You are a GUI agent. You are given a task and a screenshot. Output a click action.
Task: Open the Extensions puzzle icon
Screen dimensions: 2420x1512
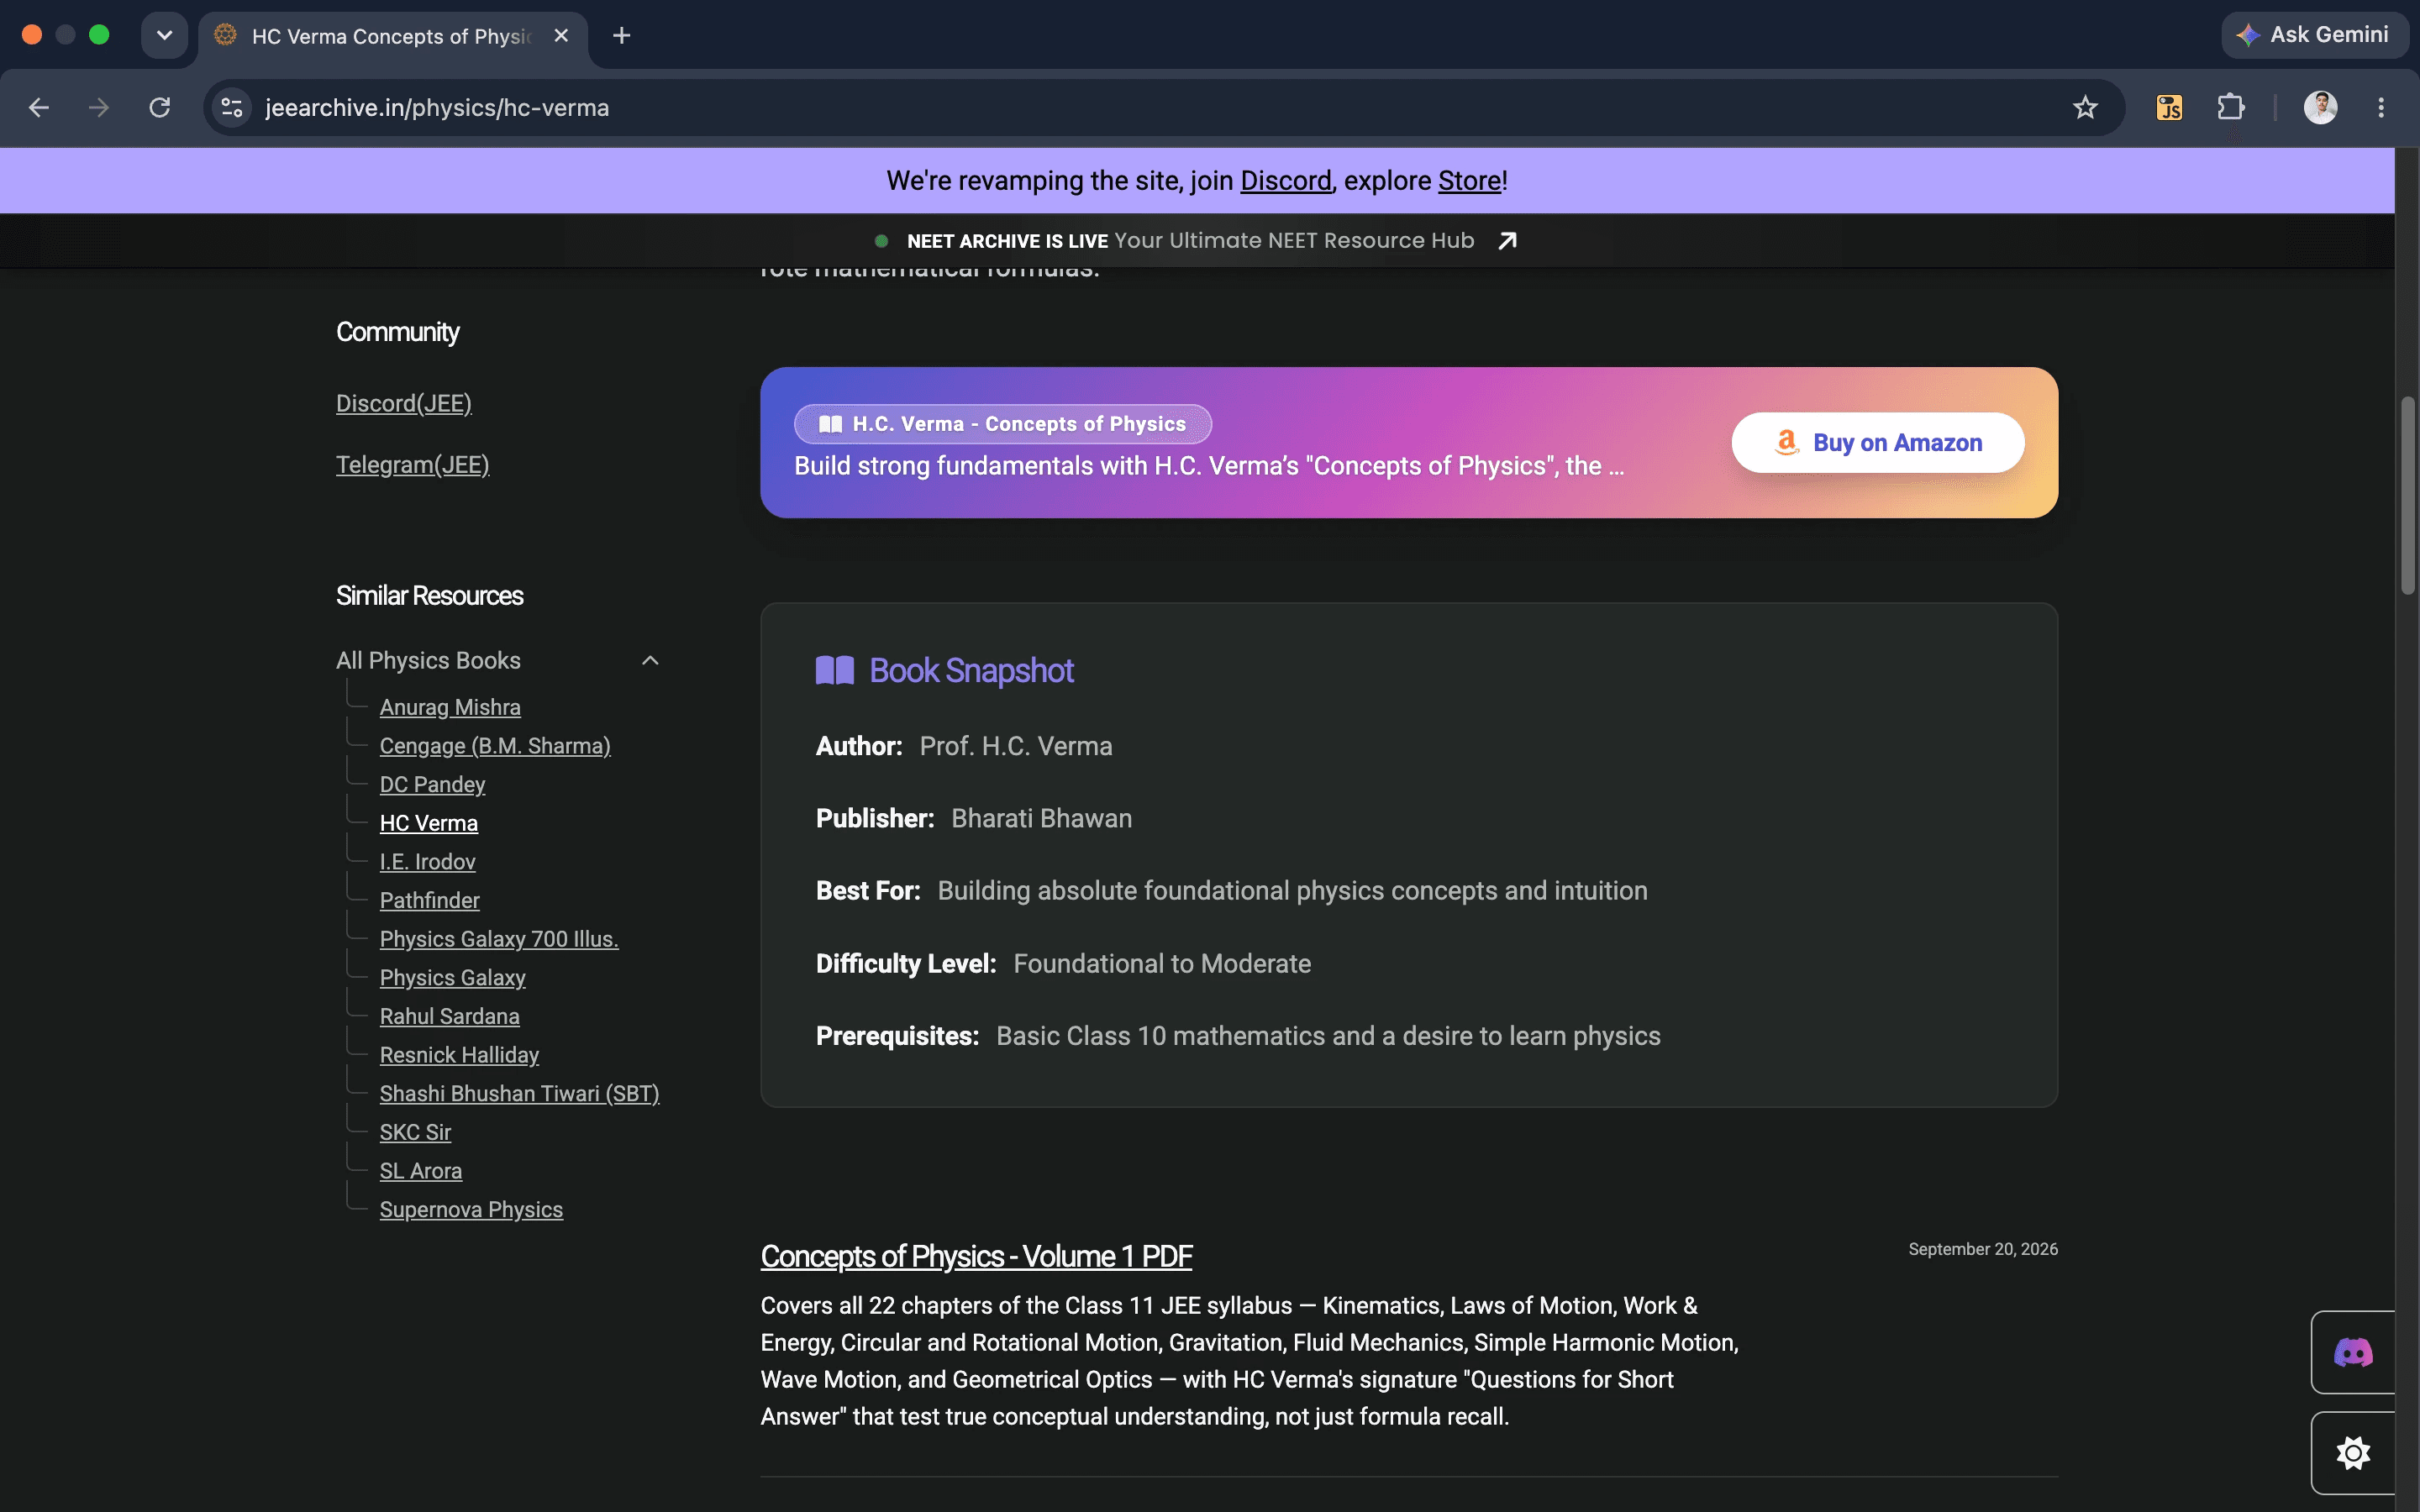pyautogui.click(x=2231, y=107)
